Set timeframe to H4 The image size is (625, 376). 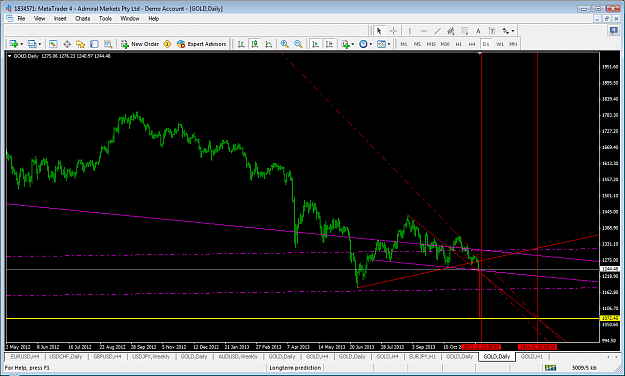pyautogui.click(x=472, y=44)
